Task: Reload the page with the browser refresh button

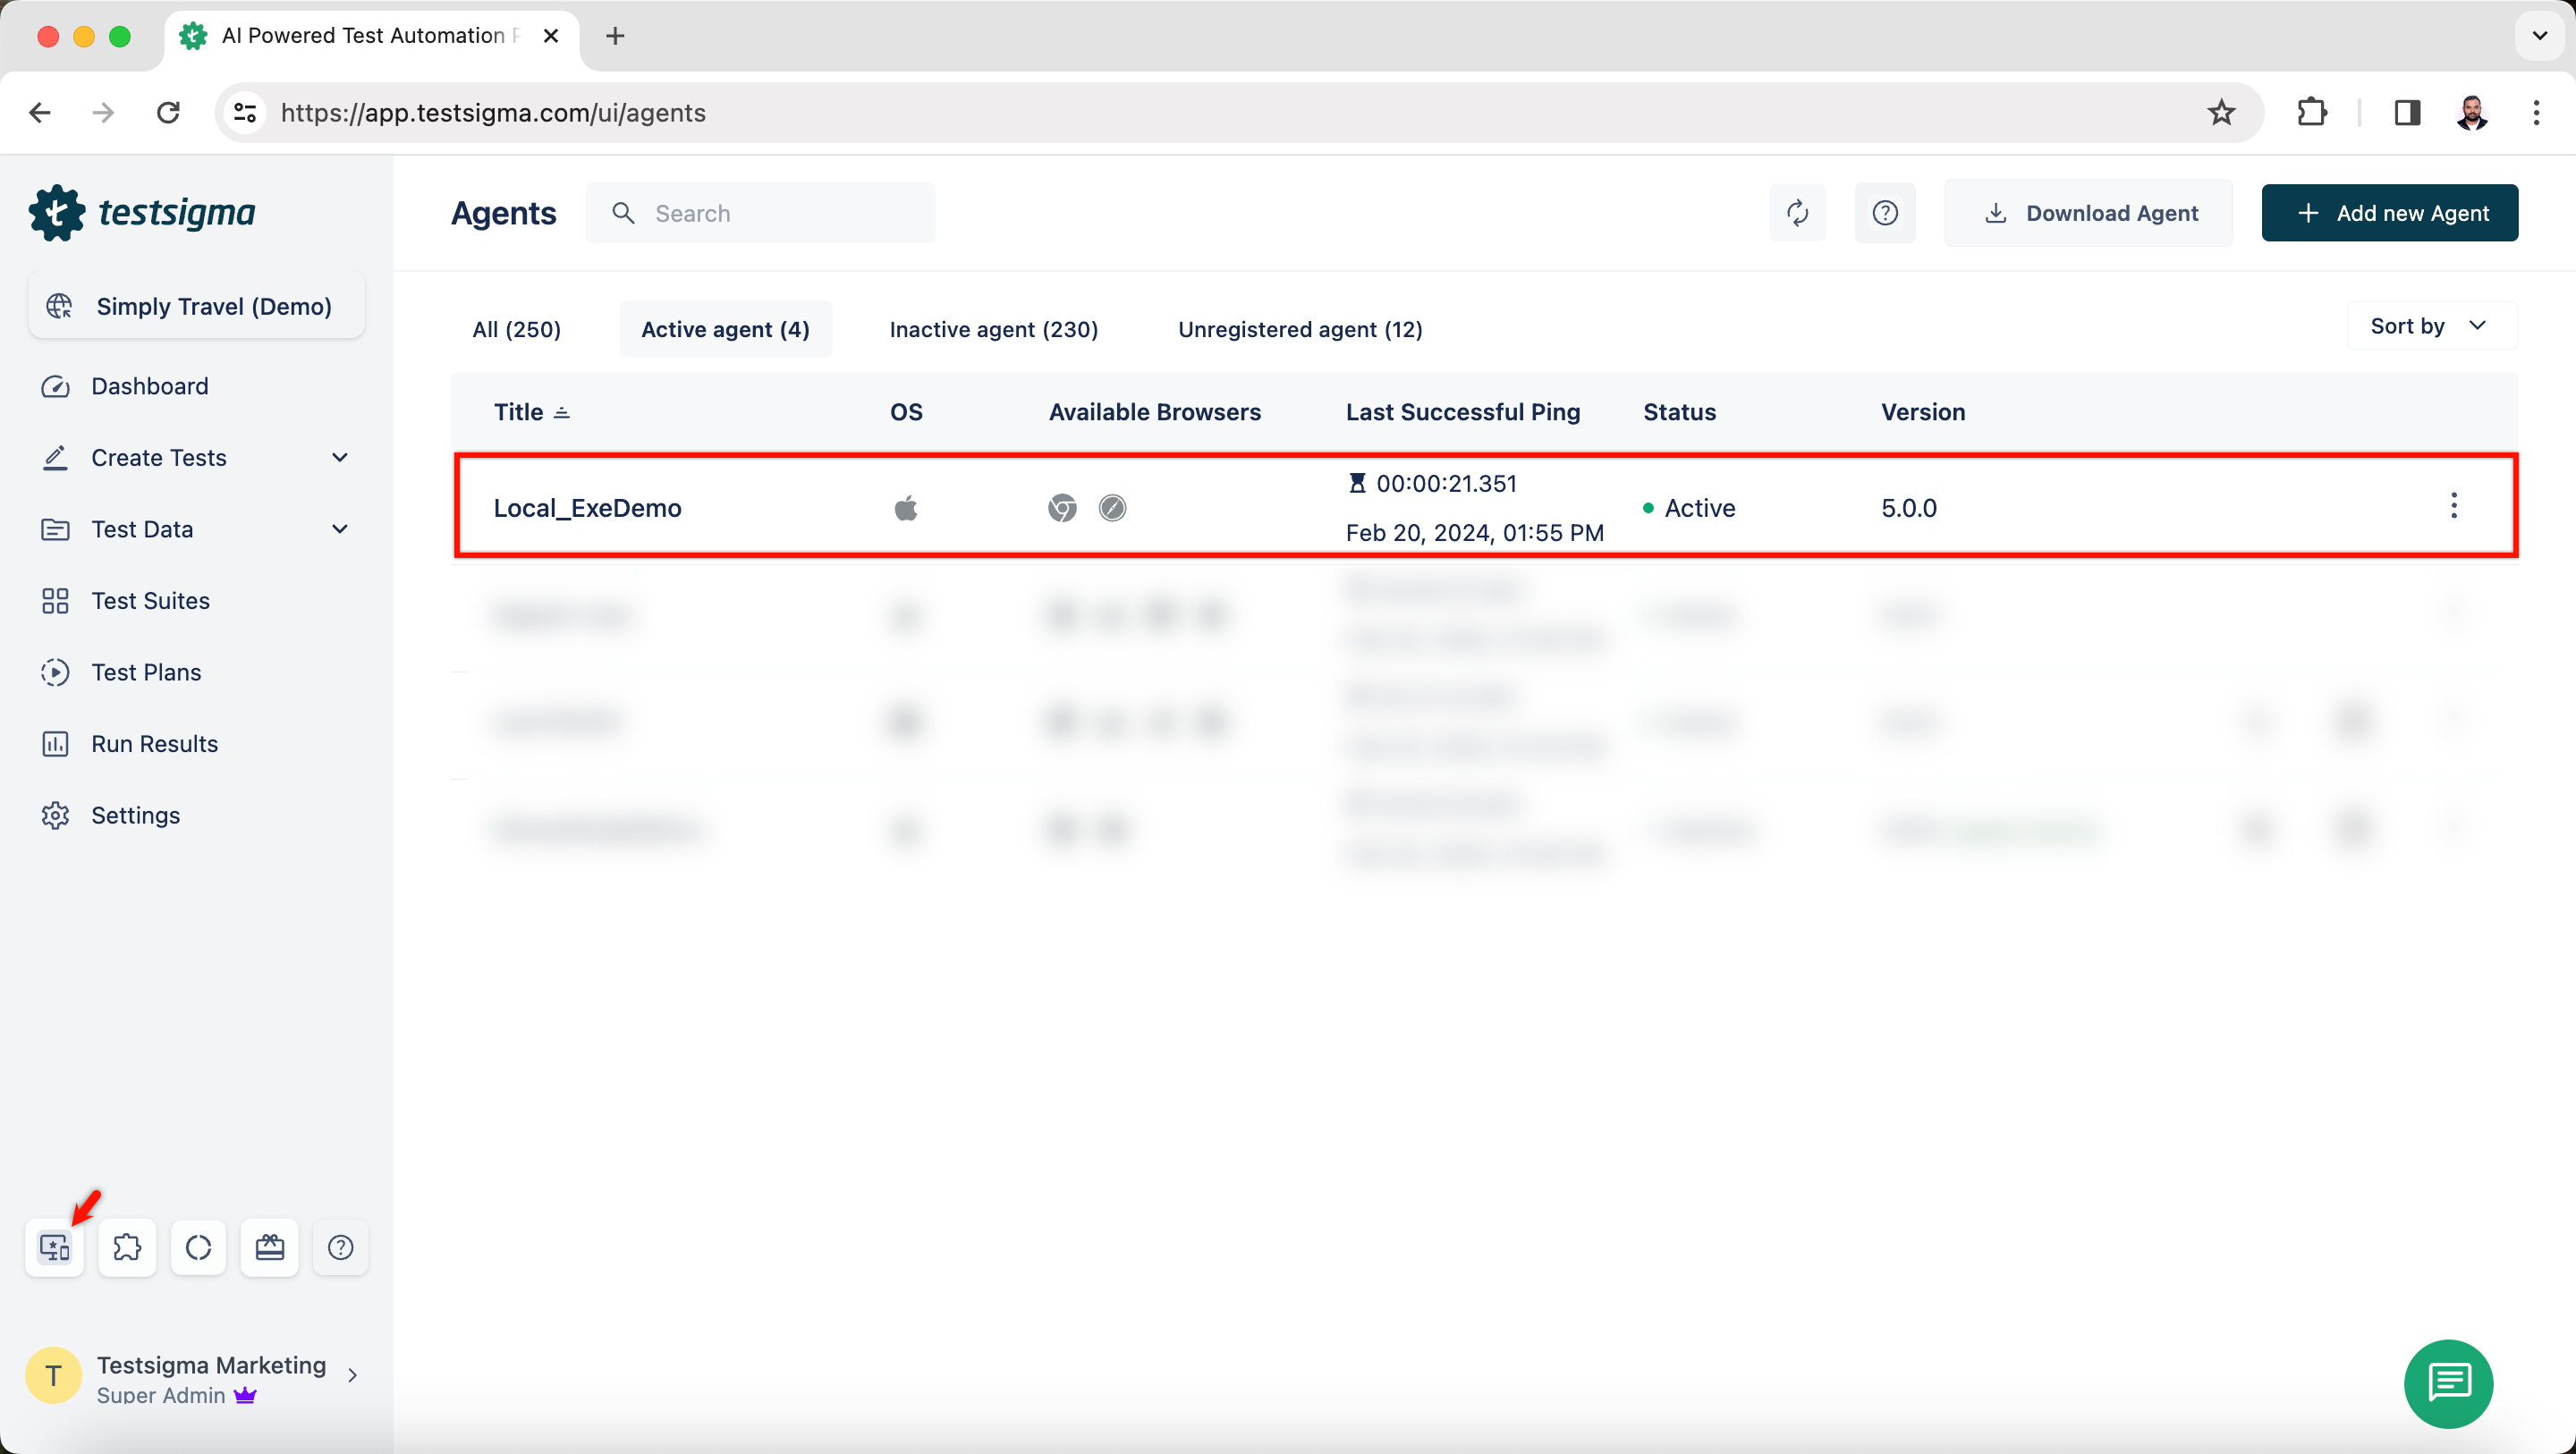Action: tap(168, 113)
